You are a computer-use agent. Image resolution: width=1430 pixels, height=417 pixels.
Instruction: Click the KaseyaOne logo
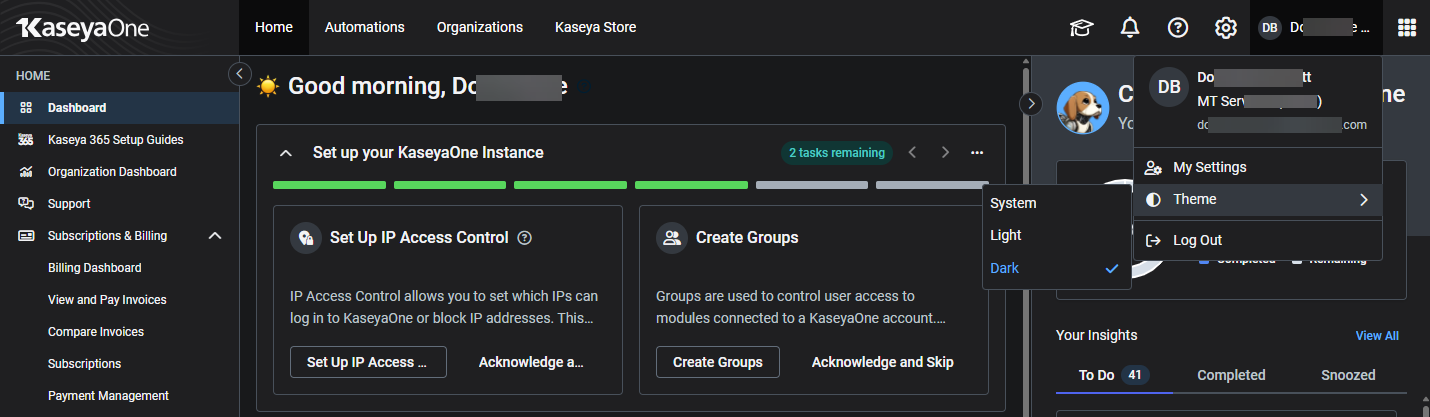82,28
